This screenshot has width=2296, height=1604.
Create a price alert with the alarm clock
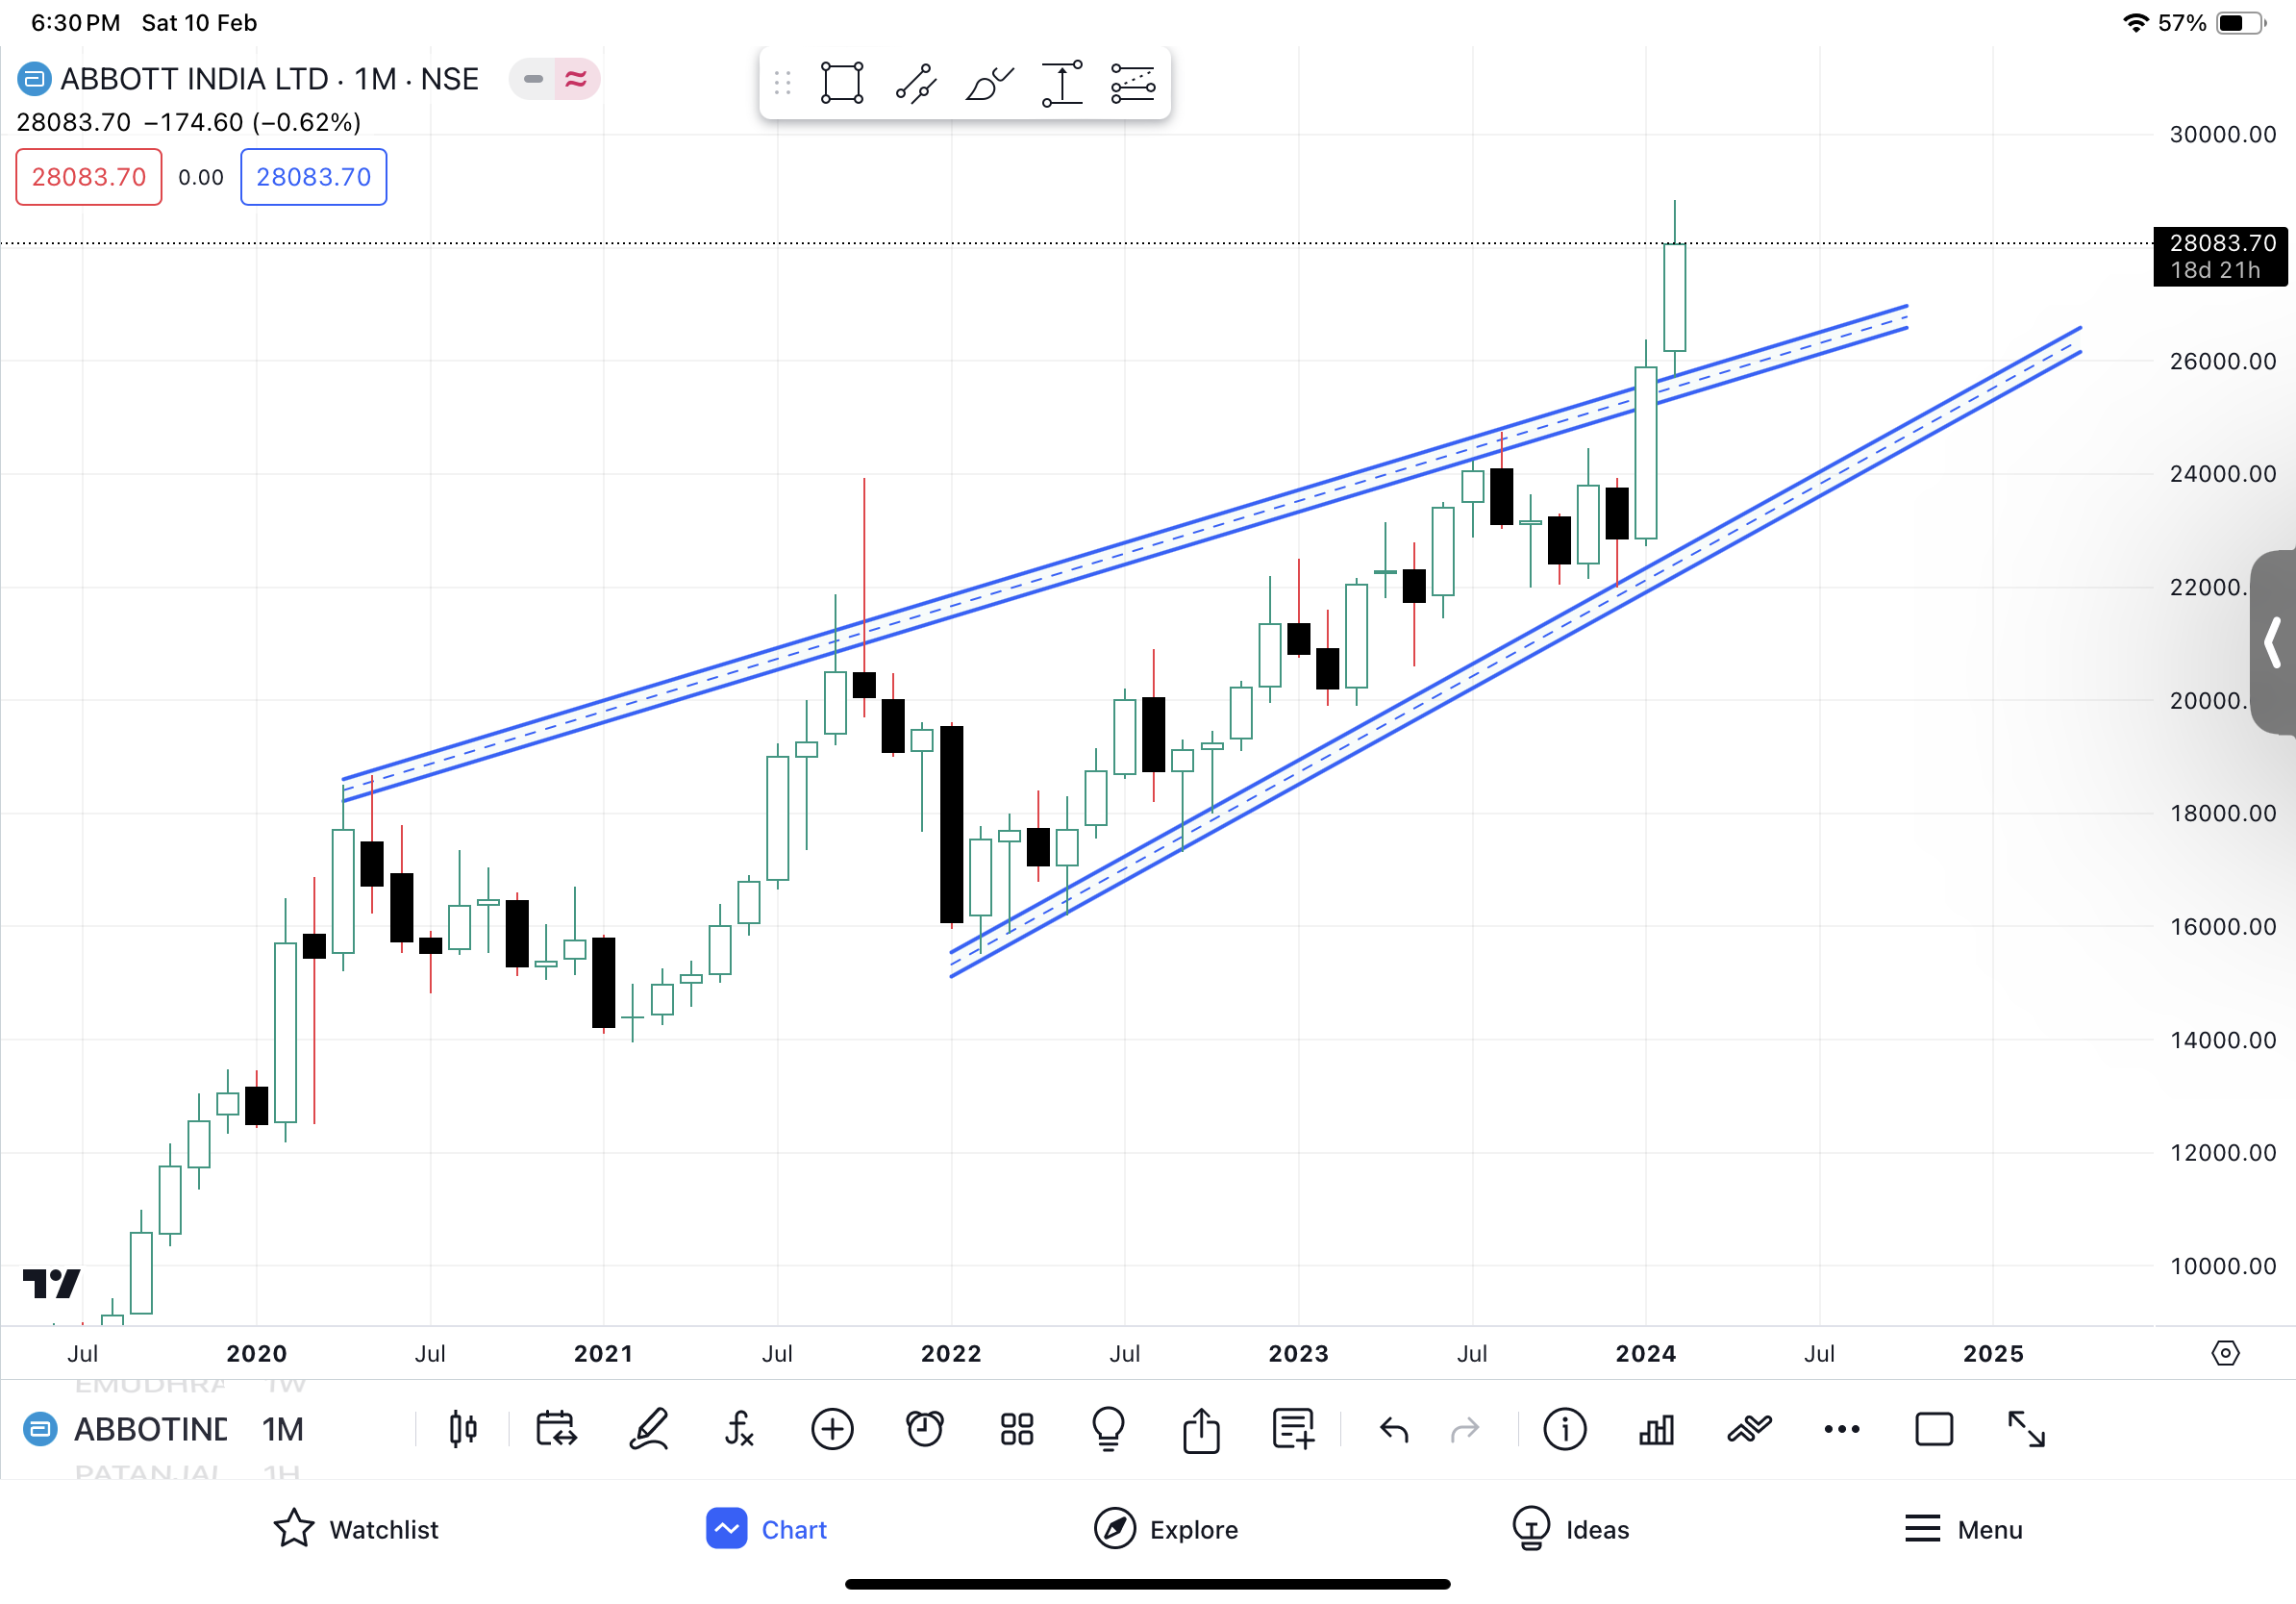pyautogui.click(x=925, y=1429)
